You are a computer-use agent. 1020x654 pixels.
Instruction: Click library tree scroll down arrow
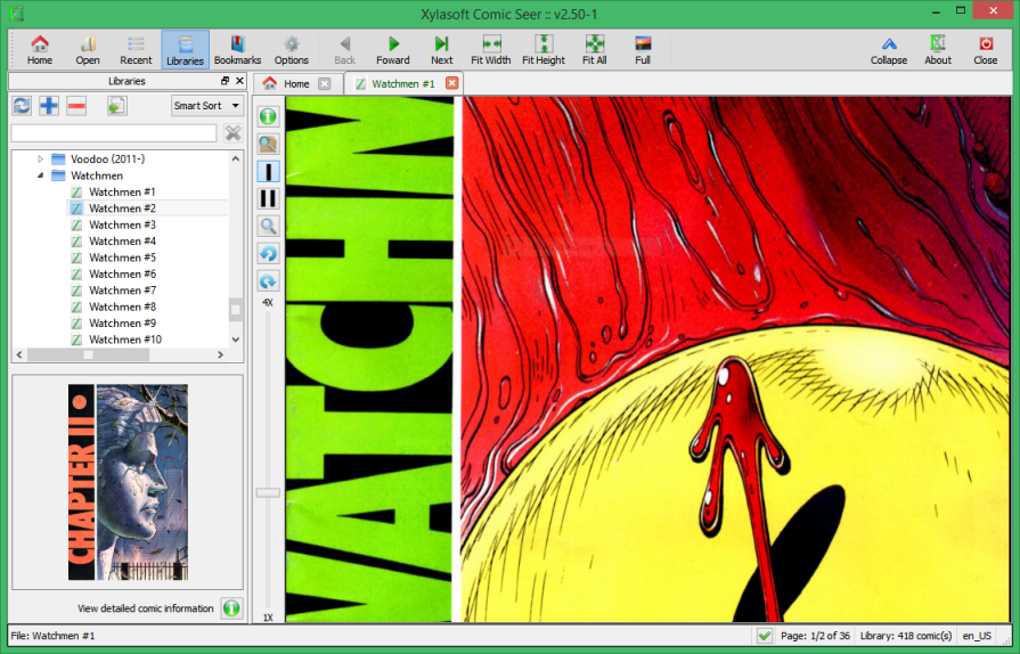235,340
